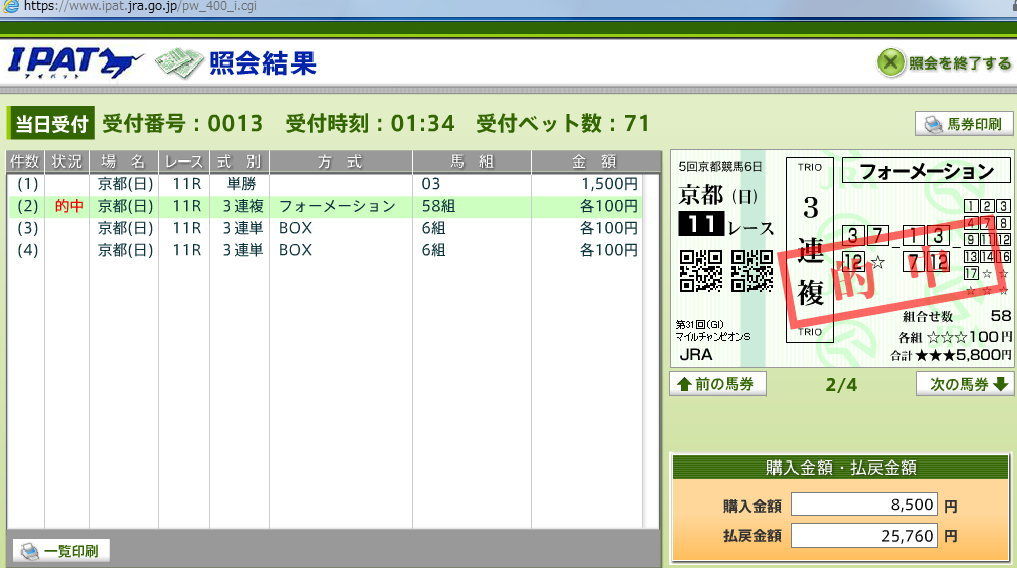This screenshot has width=1017, height=568.
Task: Click the レース column header
Action: tap(184, 161)
